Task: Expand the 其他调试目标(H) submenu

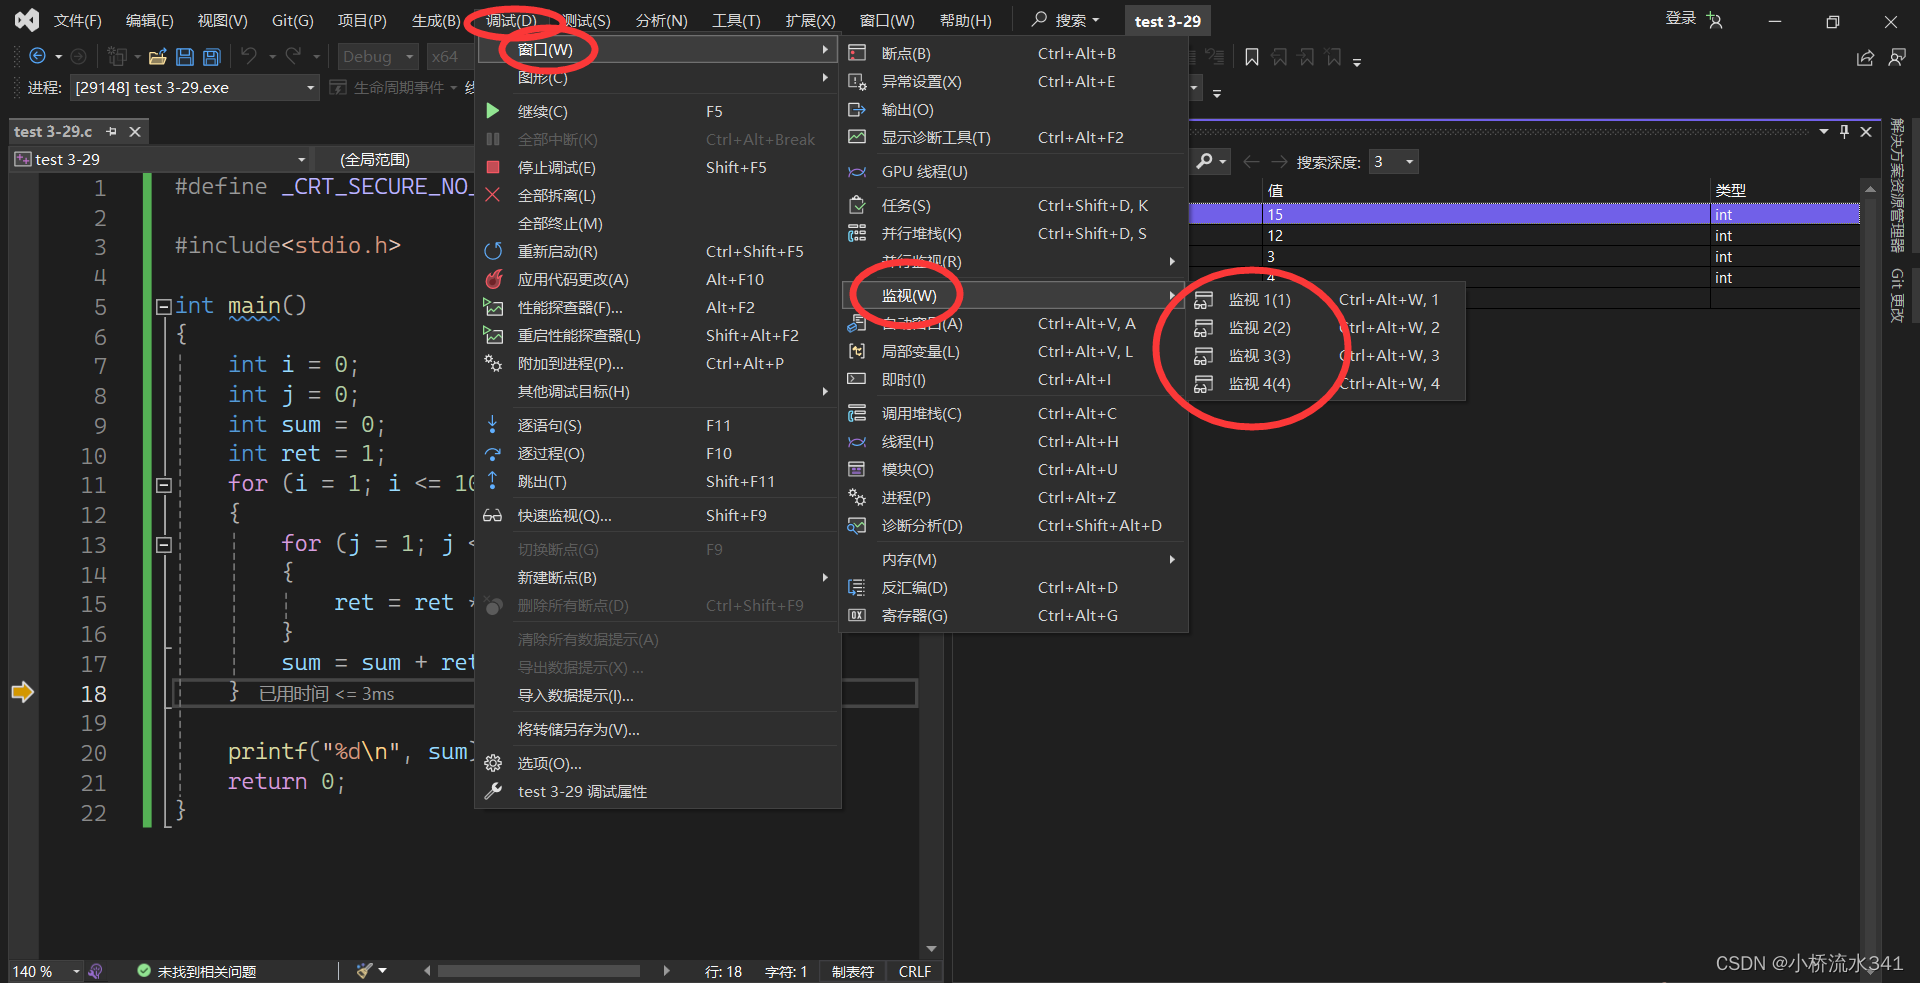Action: click(657, 391)
